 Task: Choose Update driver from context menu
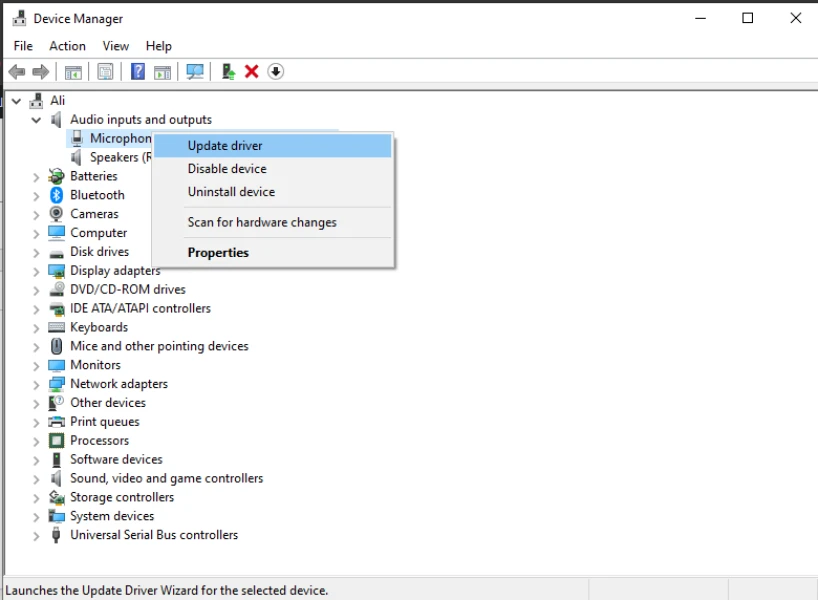coord(225,146)
